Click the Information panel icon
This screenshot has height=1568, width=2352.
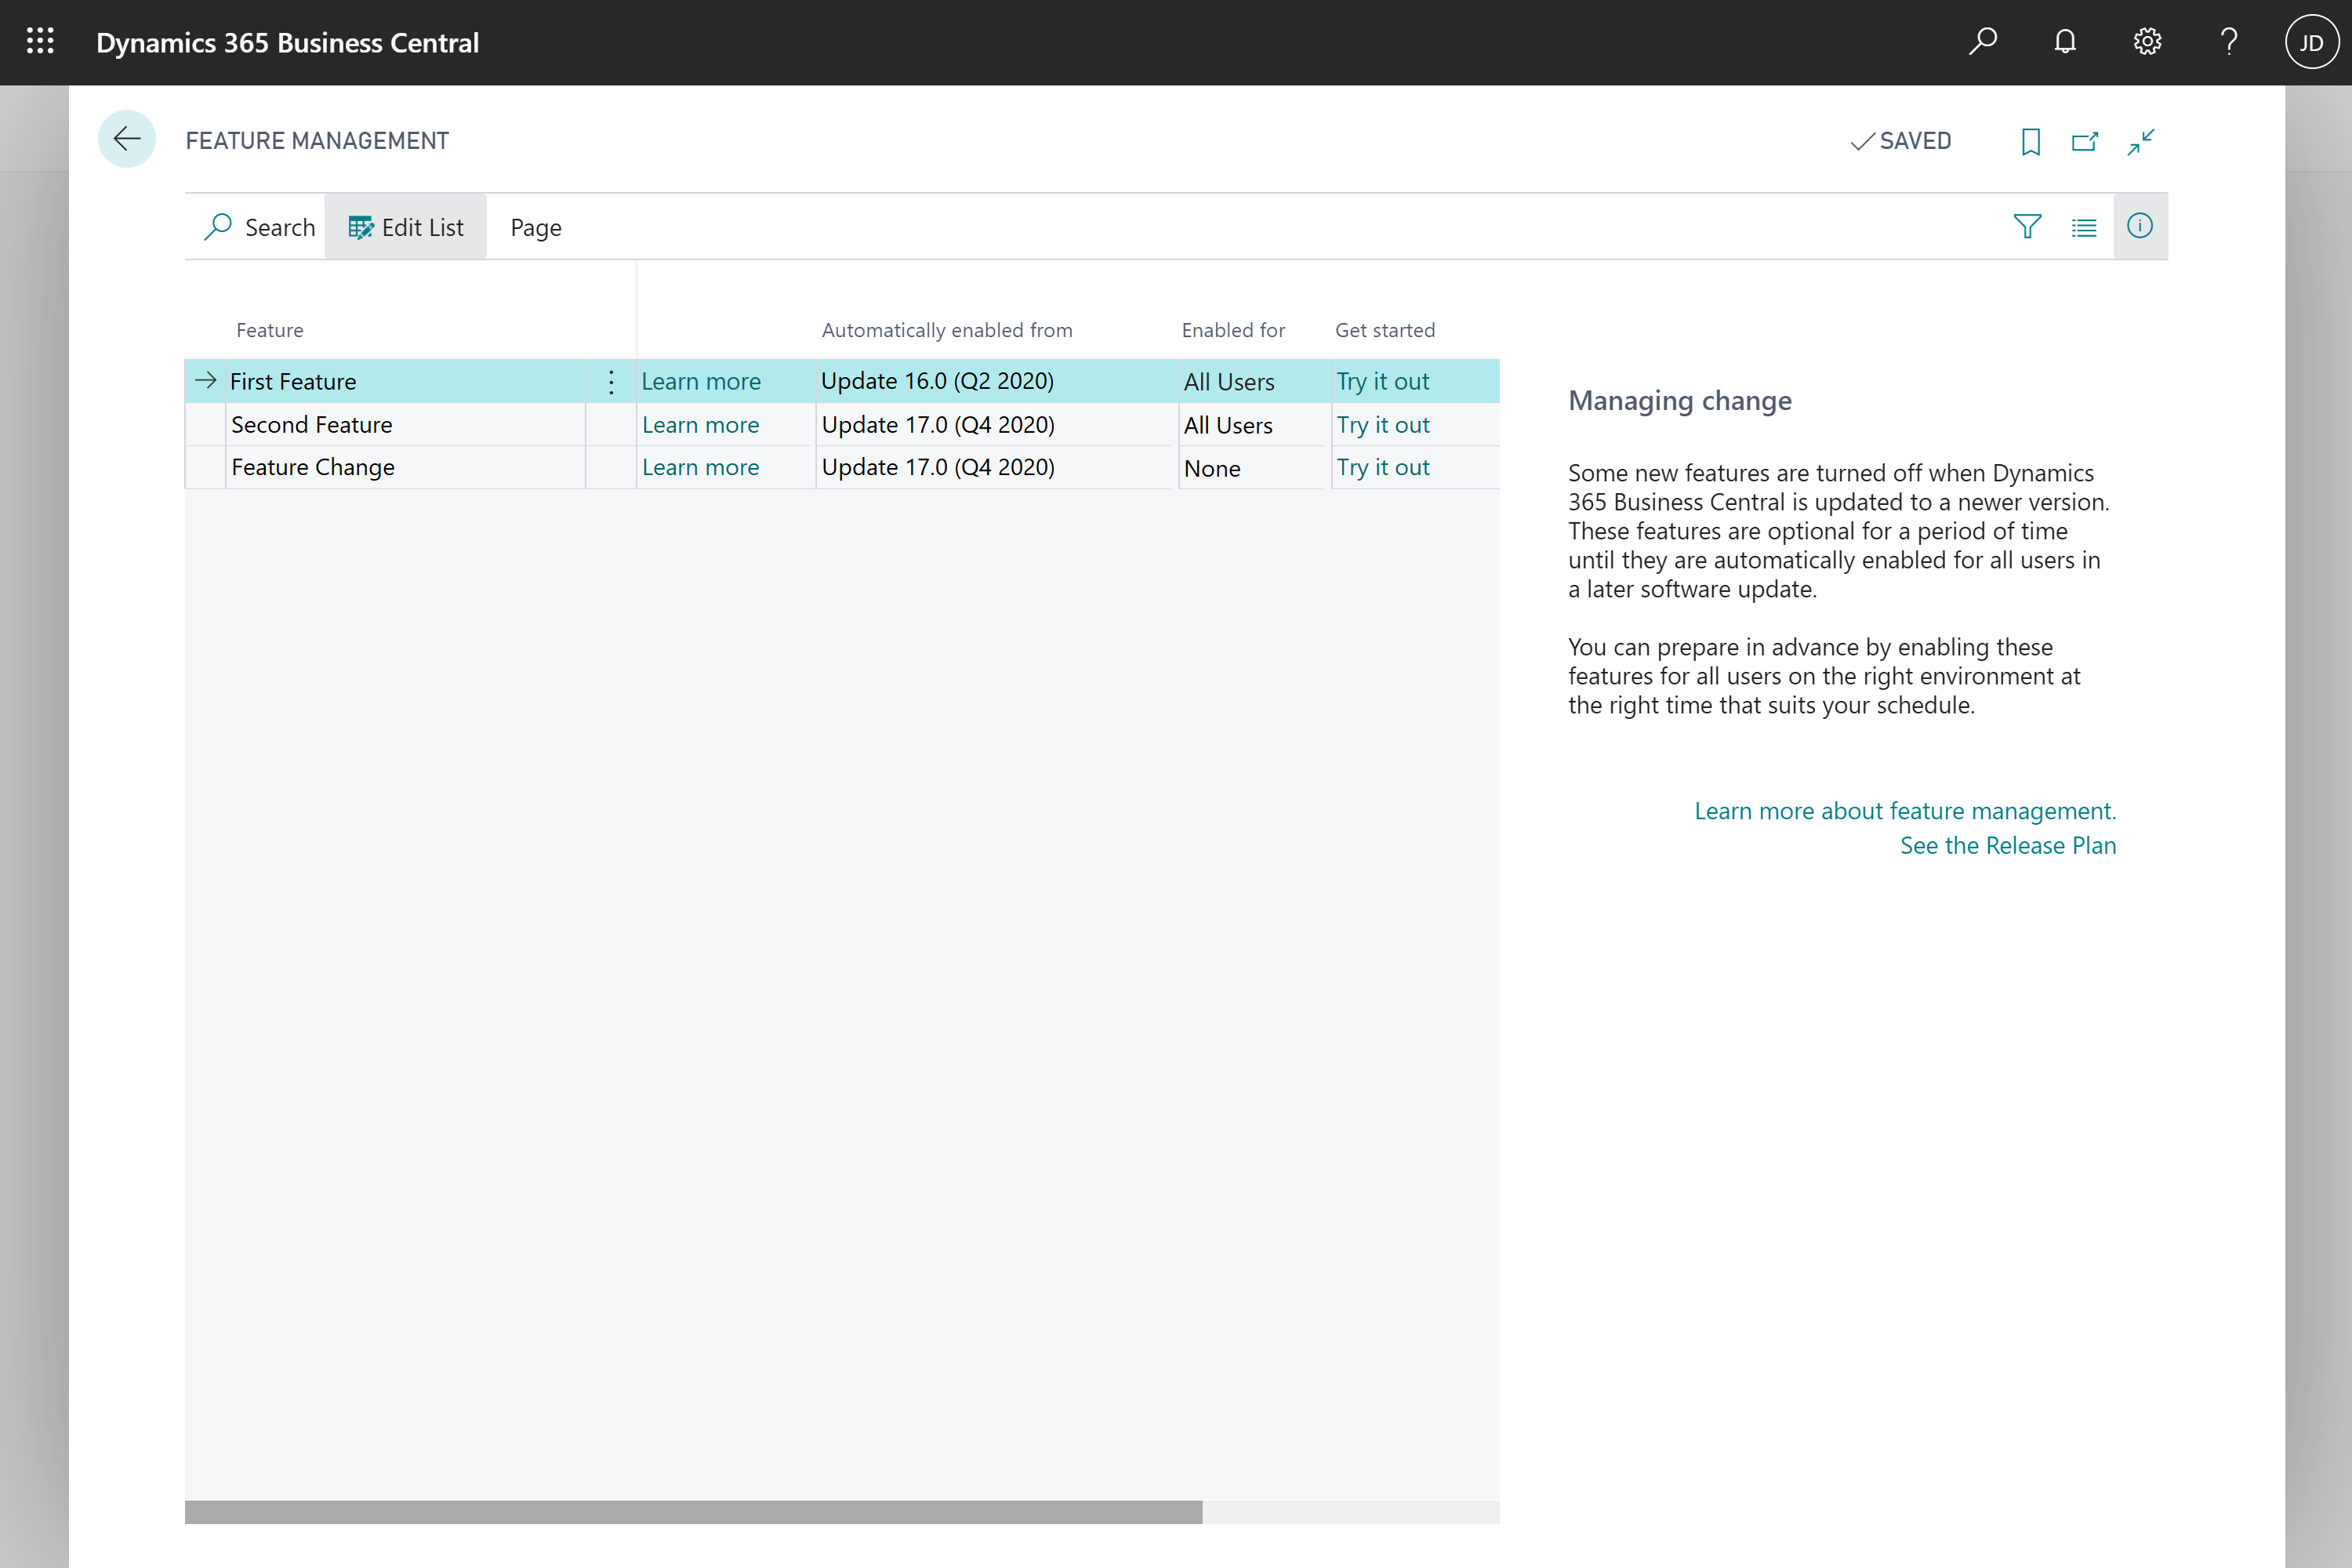click(x=2140, y=226)
